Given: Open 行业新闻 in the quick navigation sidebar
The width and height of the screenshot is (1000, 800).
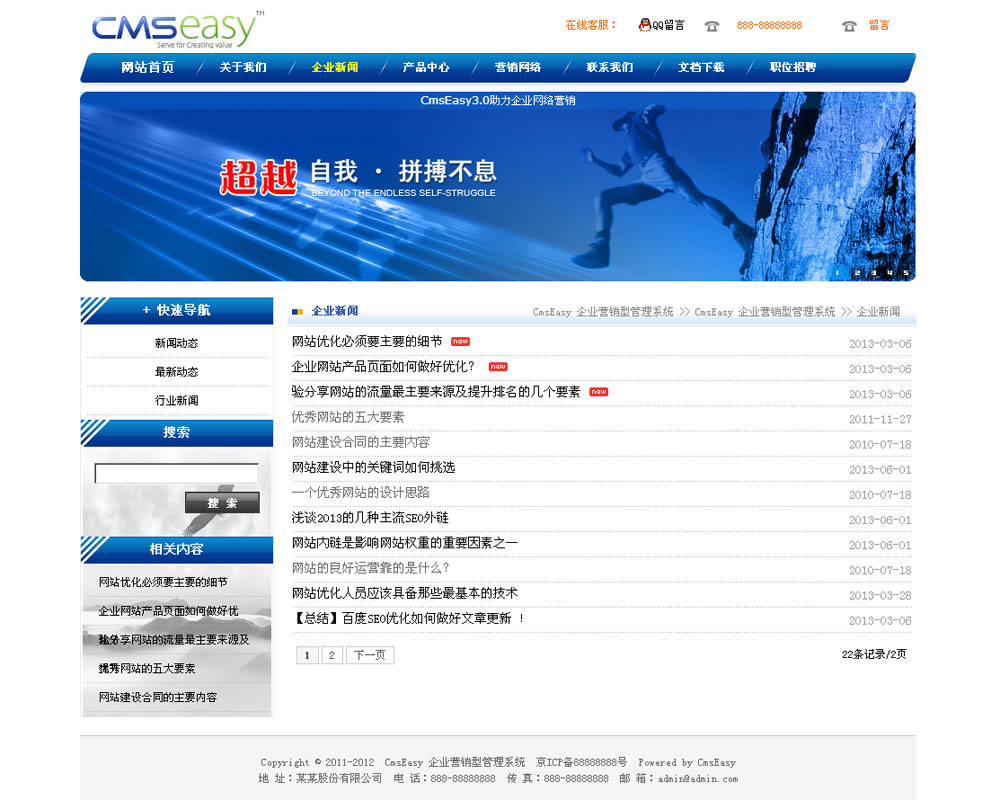Looking at the screenshot, I should point(176,400).
